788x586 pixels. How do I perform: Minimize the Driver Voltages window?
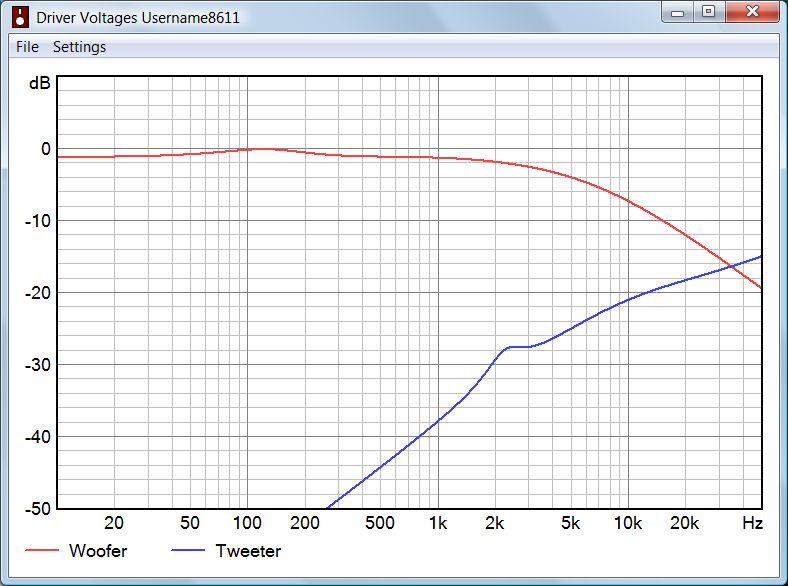tap(677, 12)
